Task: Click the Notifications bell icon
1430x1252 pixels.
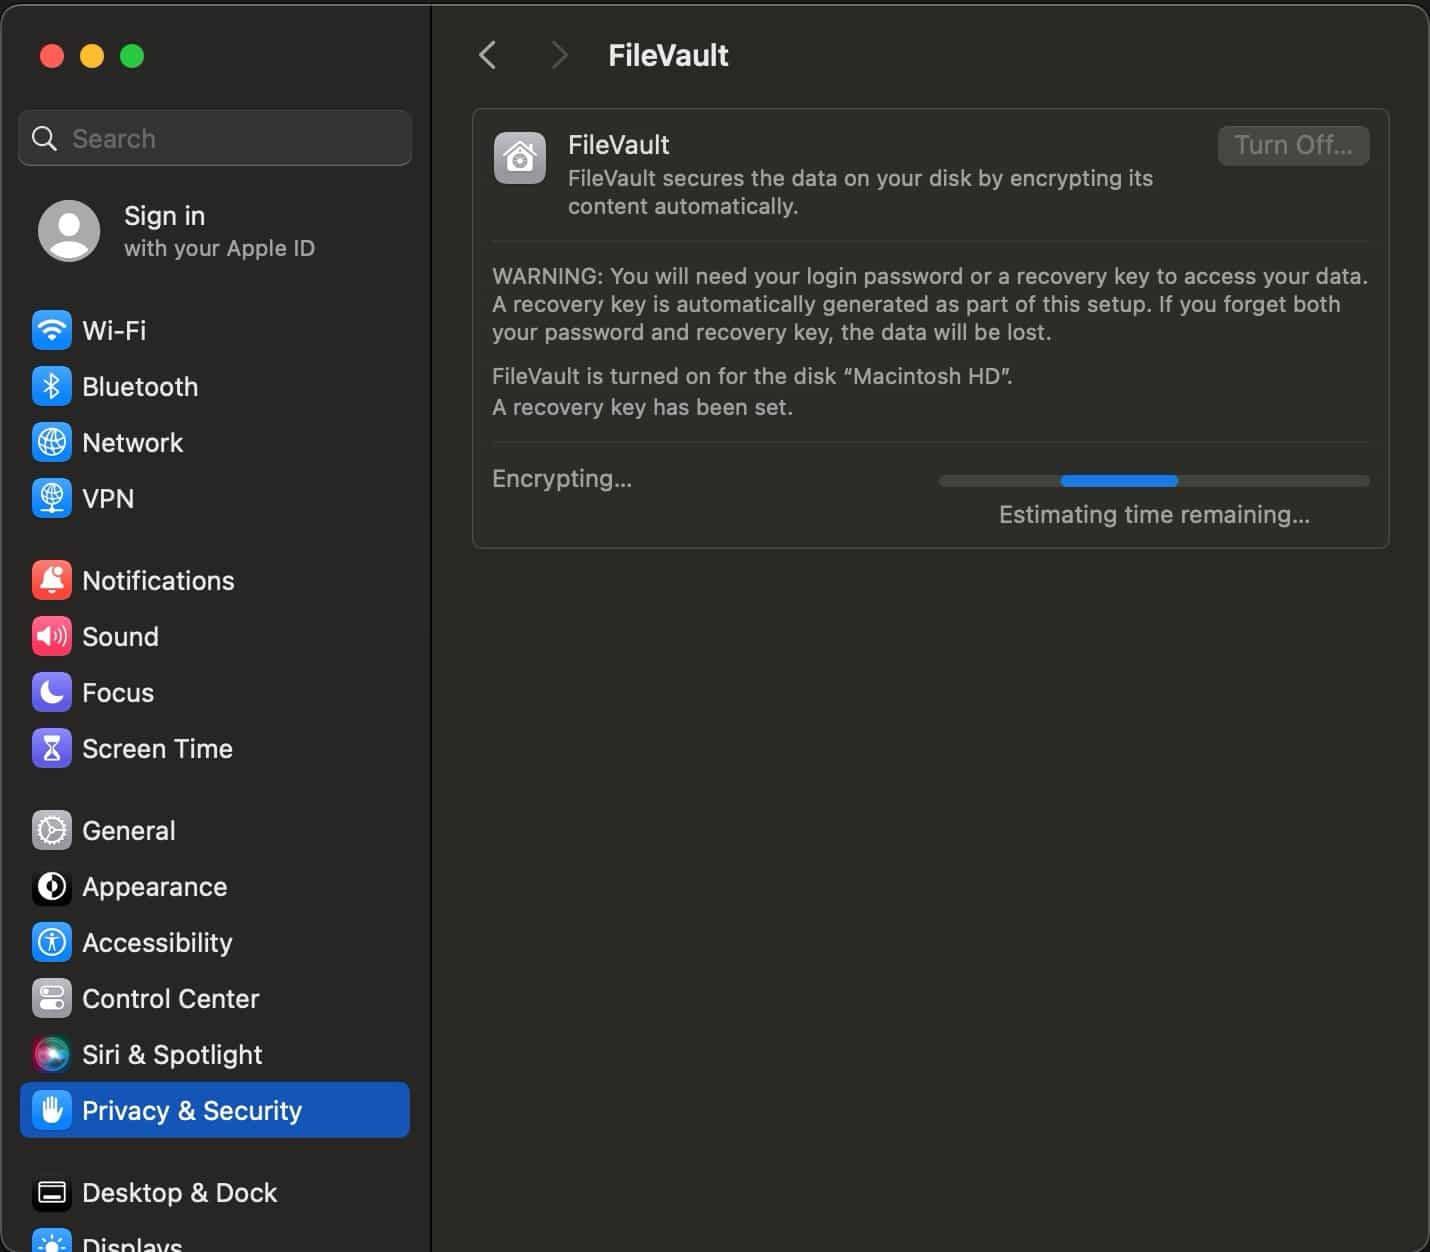Action: [x=52, y=580]
